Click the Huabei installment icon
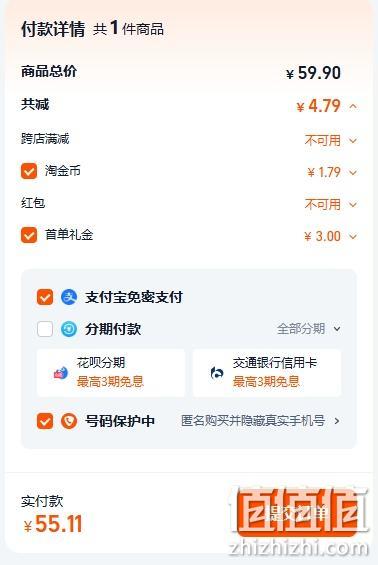 tap(61, 373)
